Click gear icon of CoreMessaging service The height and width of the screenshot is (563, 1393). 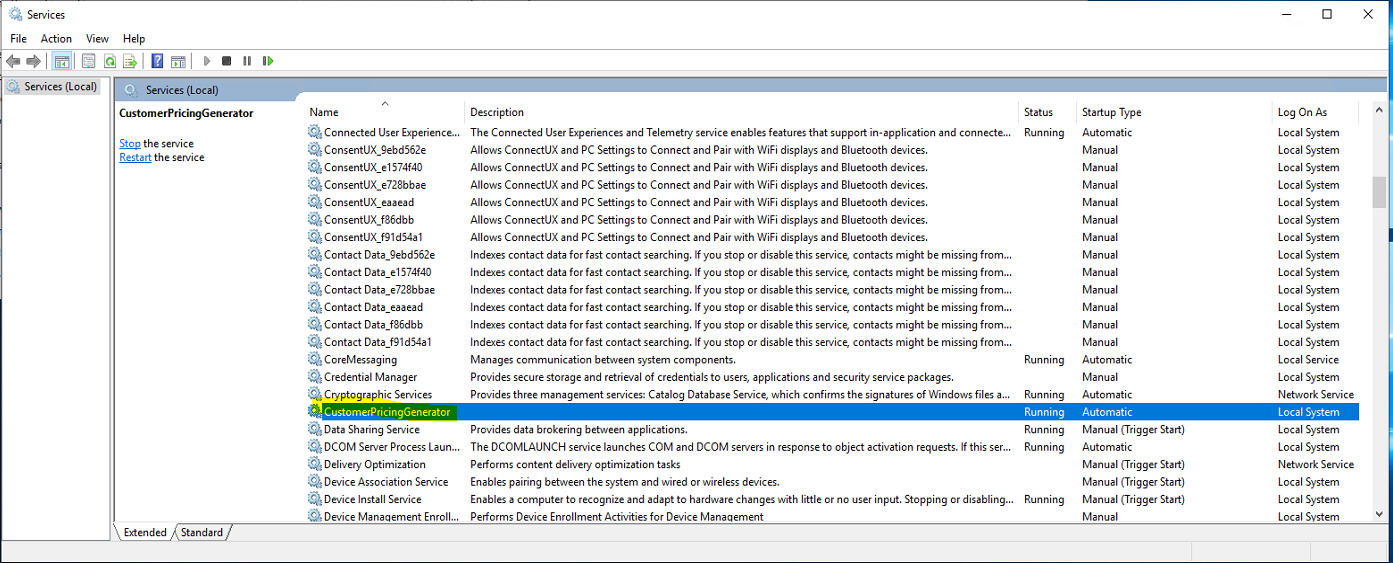point(315,359)
